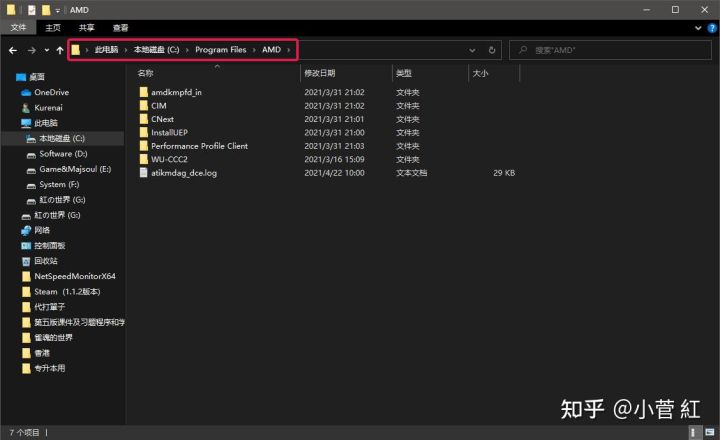The image size is (720, 440).
Task: Click 此电脑 in the address breadcrumb
Action: click(107, 50)
